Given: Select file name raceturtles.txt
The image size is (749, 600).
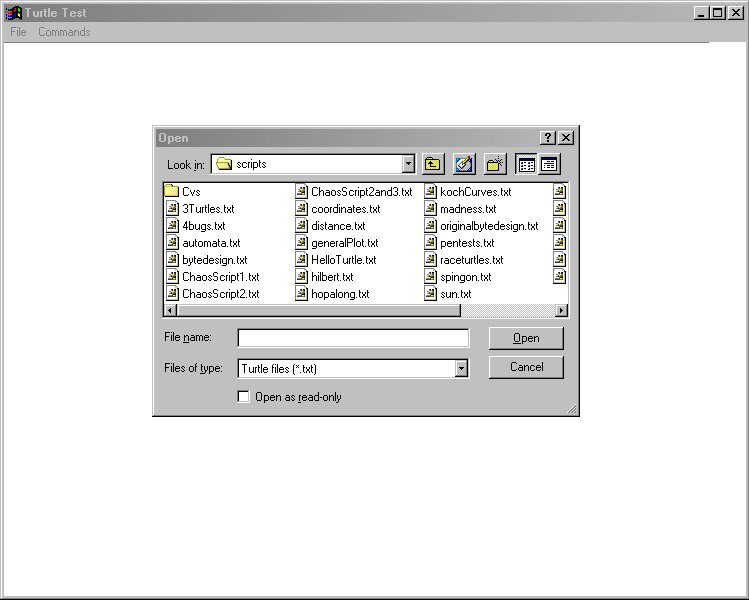Looking at the screenshot, I should click(x=472, y=260).
